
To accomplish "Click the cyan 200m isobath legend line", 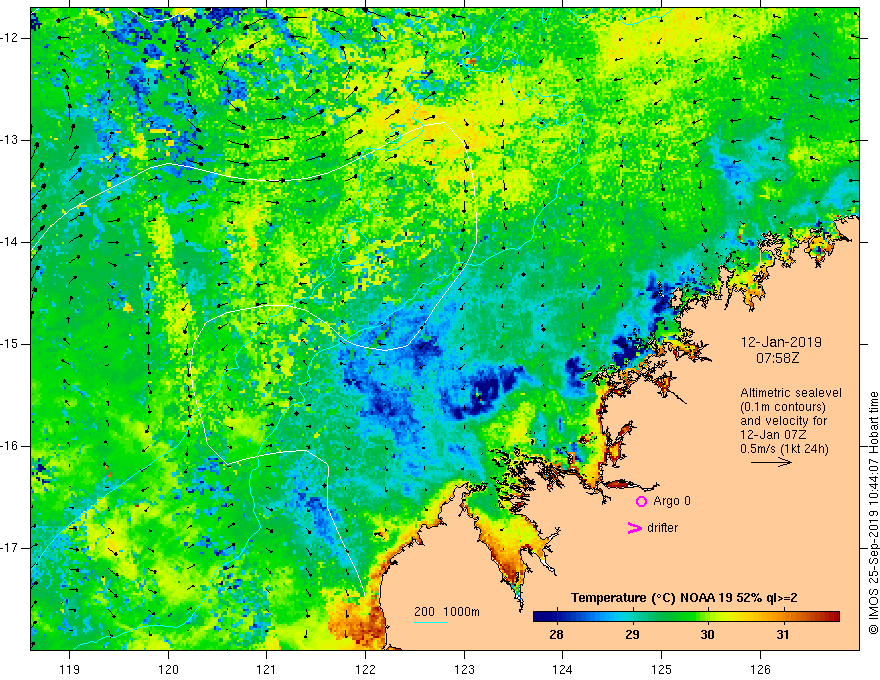I will tap(430, 622).
